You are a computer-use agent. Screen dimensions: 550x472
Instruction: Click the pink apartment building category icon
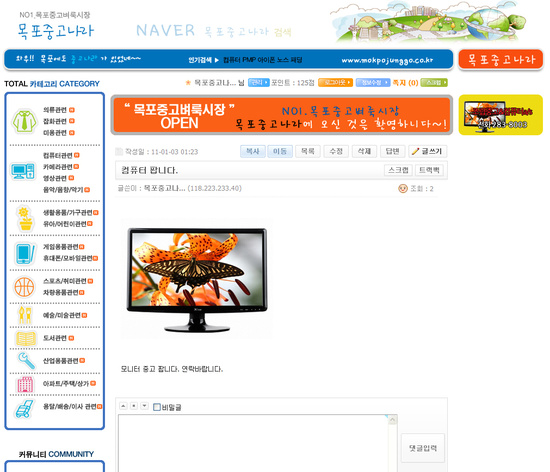(x=25, y=384)
